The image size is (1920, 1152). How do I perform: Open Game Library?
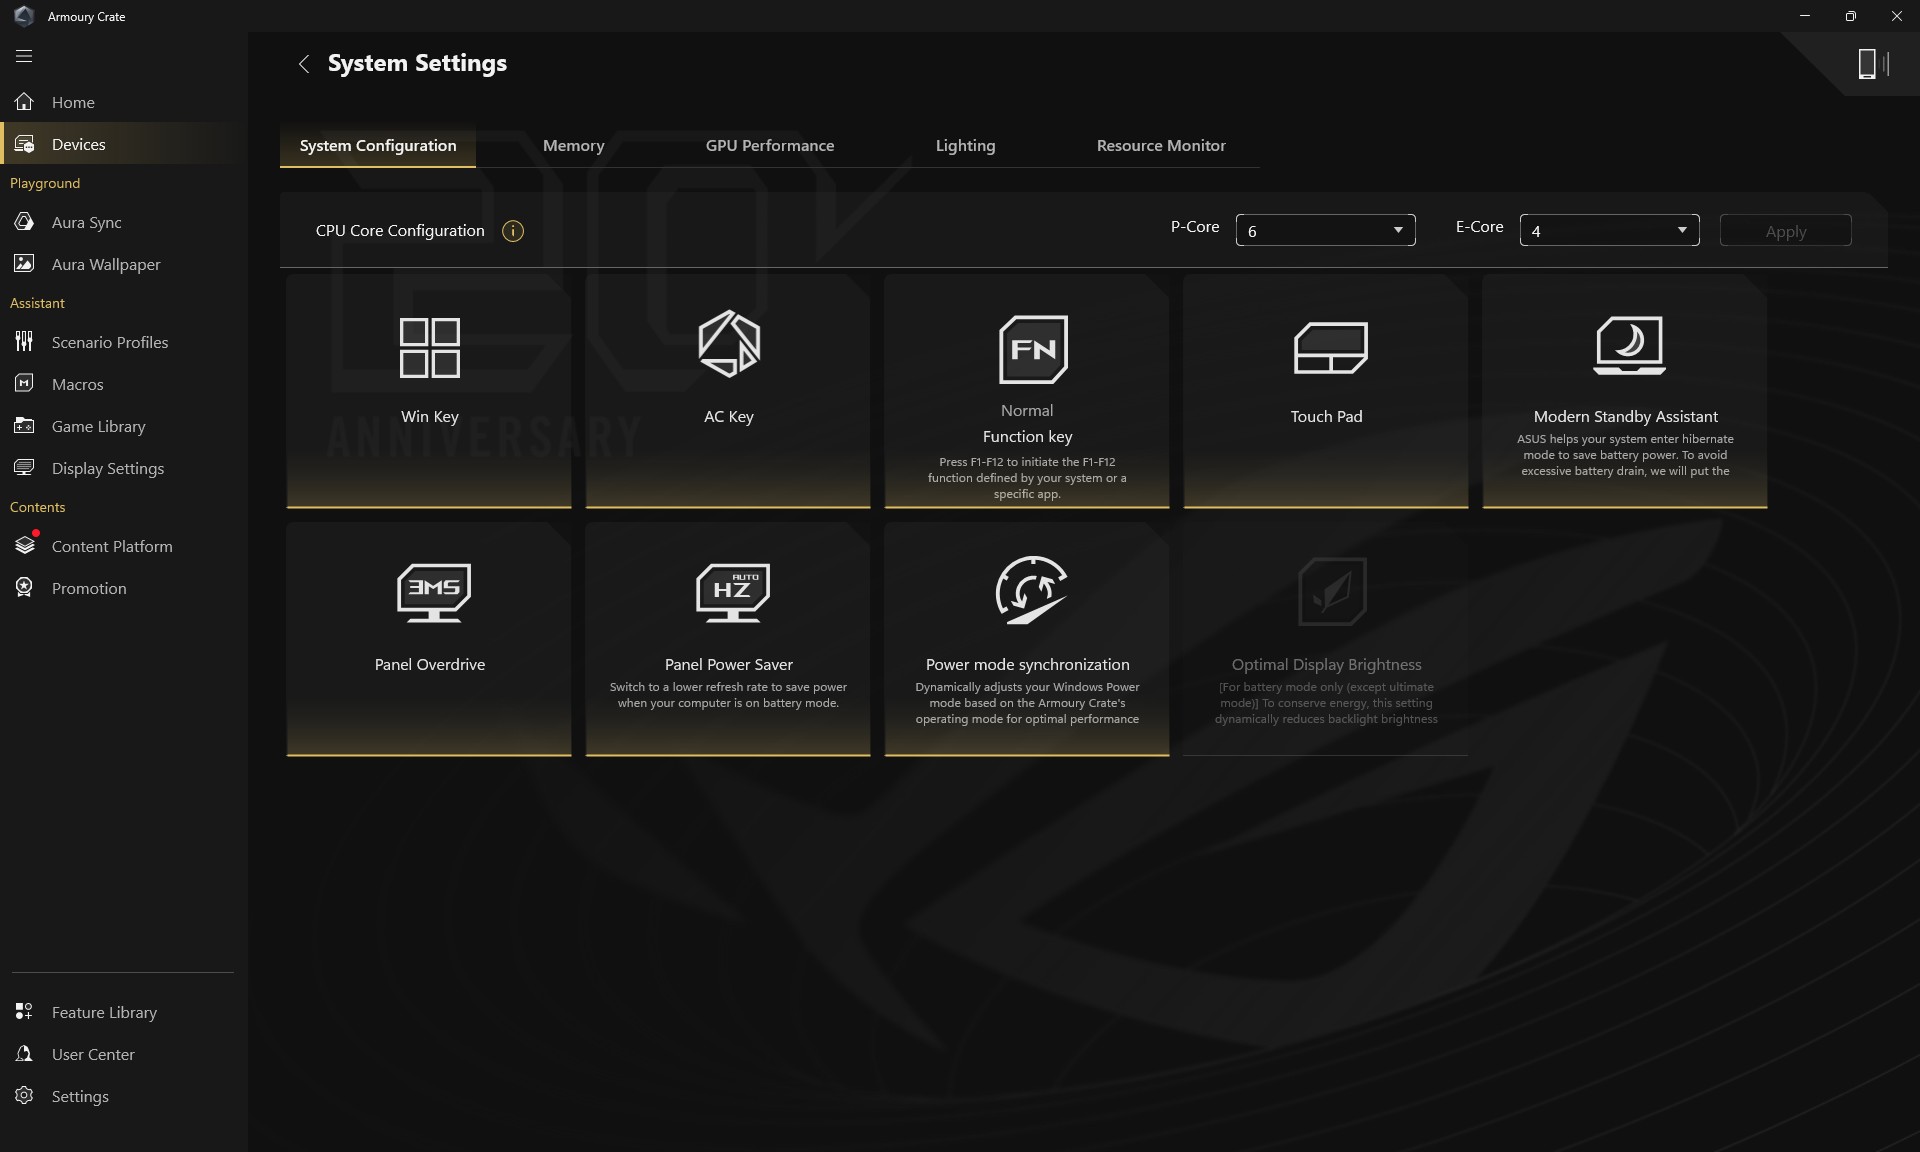(124, 426)
